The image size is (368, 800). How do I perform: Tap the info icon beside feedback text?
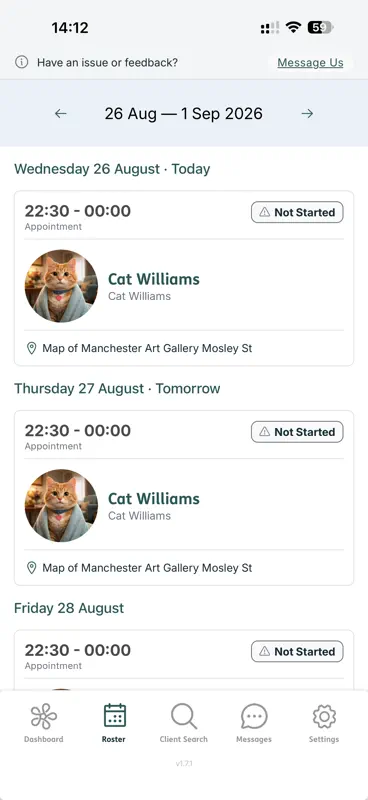click(21, 62)
